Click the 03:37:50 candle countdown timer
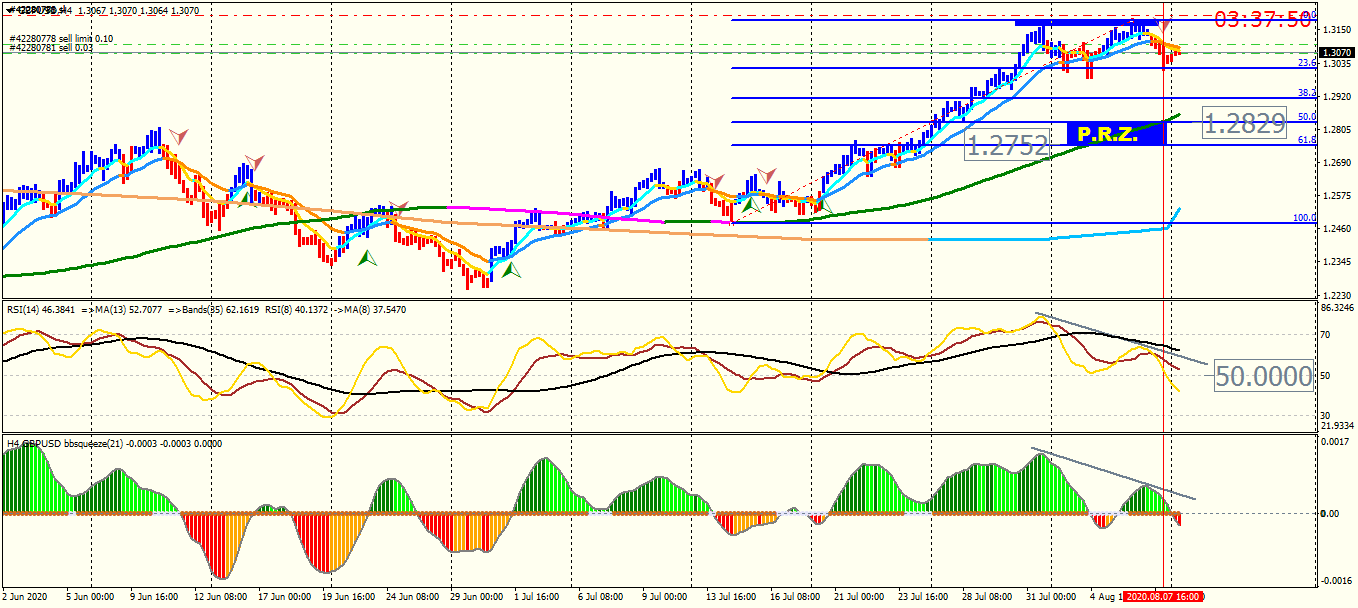 point(1263,19)
